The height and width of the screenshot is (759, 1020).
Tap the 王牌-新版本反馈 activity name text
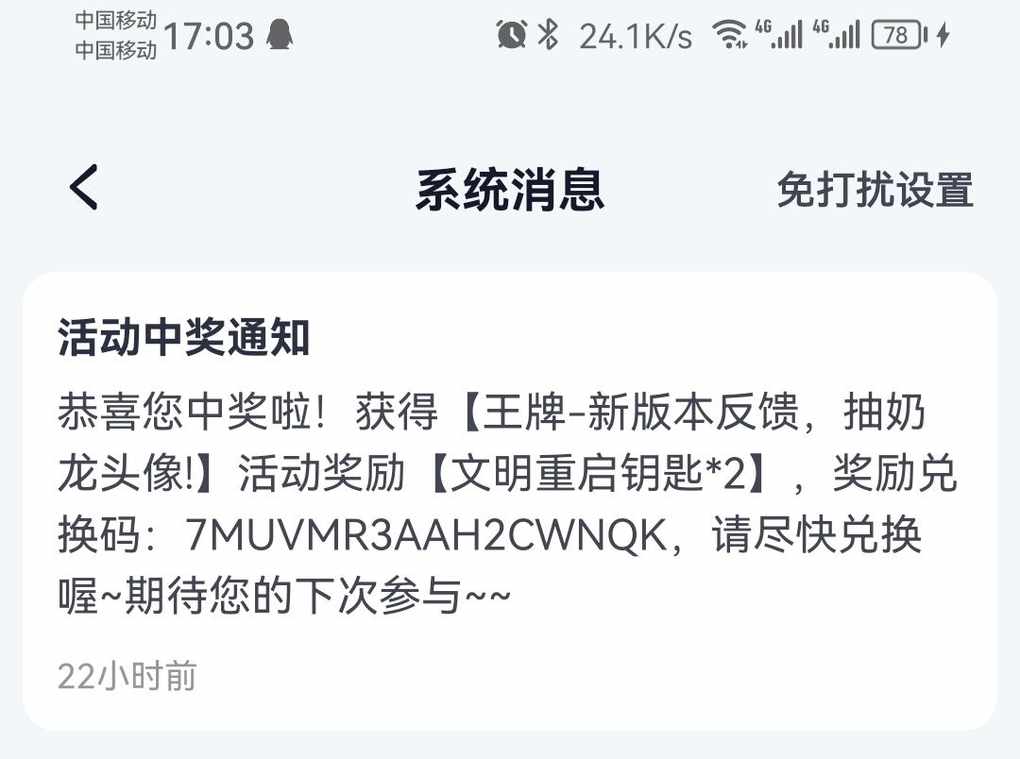(640, 412)
